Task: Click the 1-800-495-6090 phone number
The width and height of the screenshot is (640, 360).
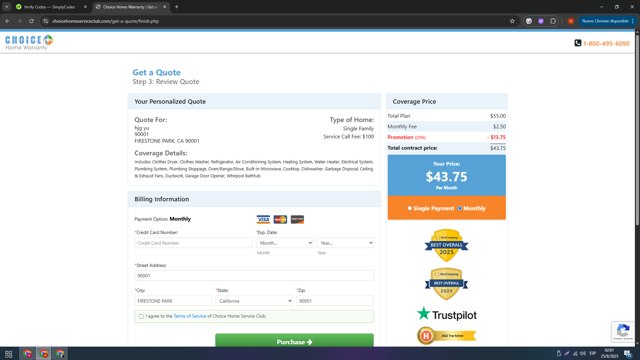Action: (606, 43)
